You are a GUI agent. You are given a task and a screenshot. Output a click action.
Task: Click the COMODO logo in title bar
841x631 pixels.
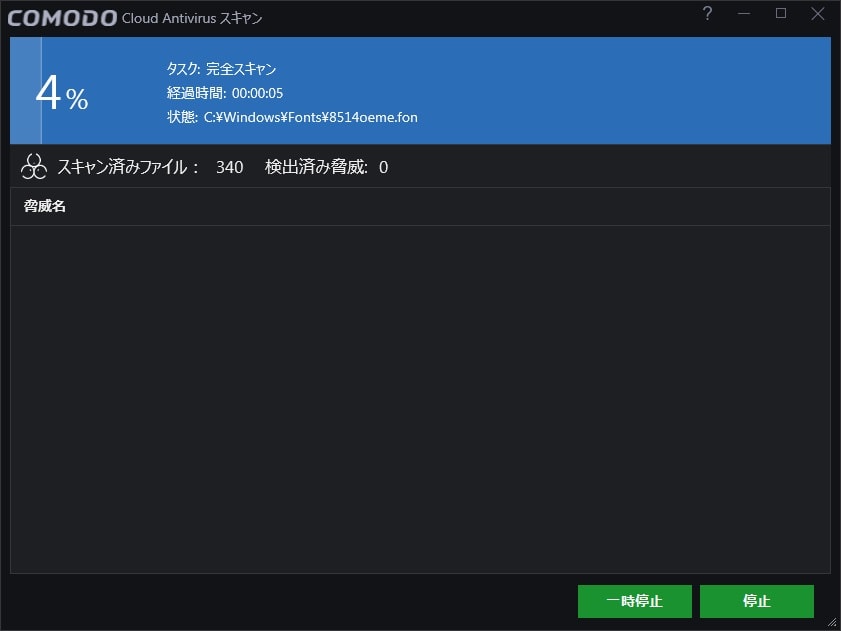pos(62,18)
